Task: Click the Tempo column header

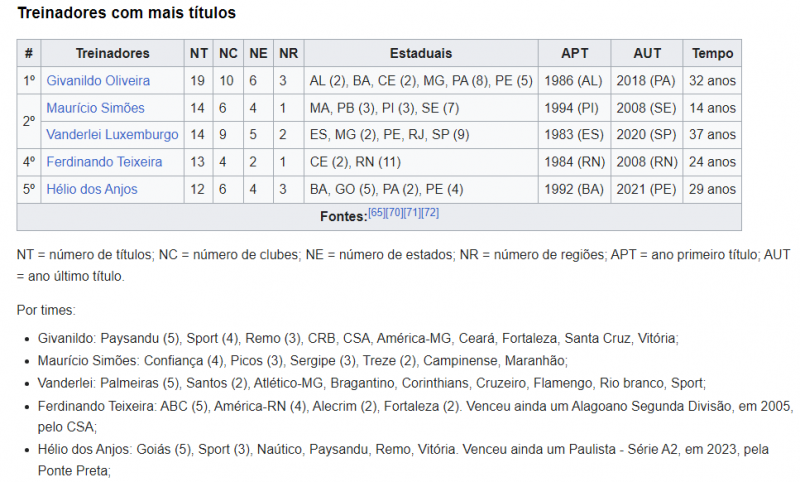Action: click(x=713, y=53)
